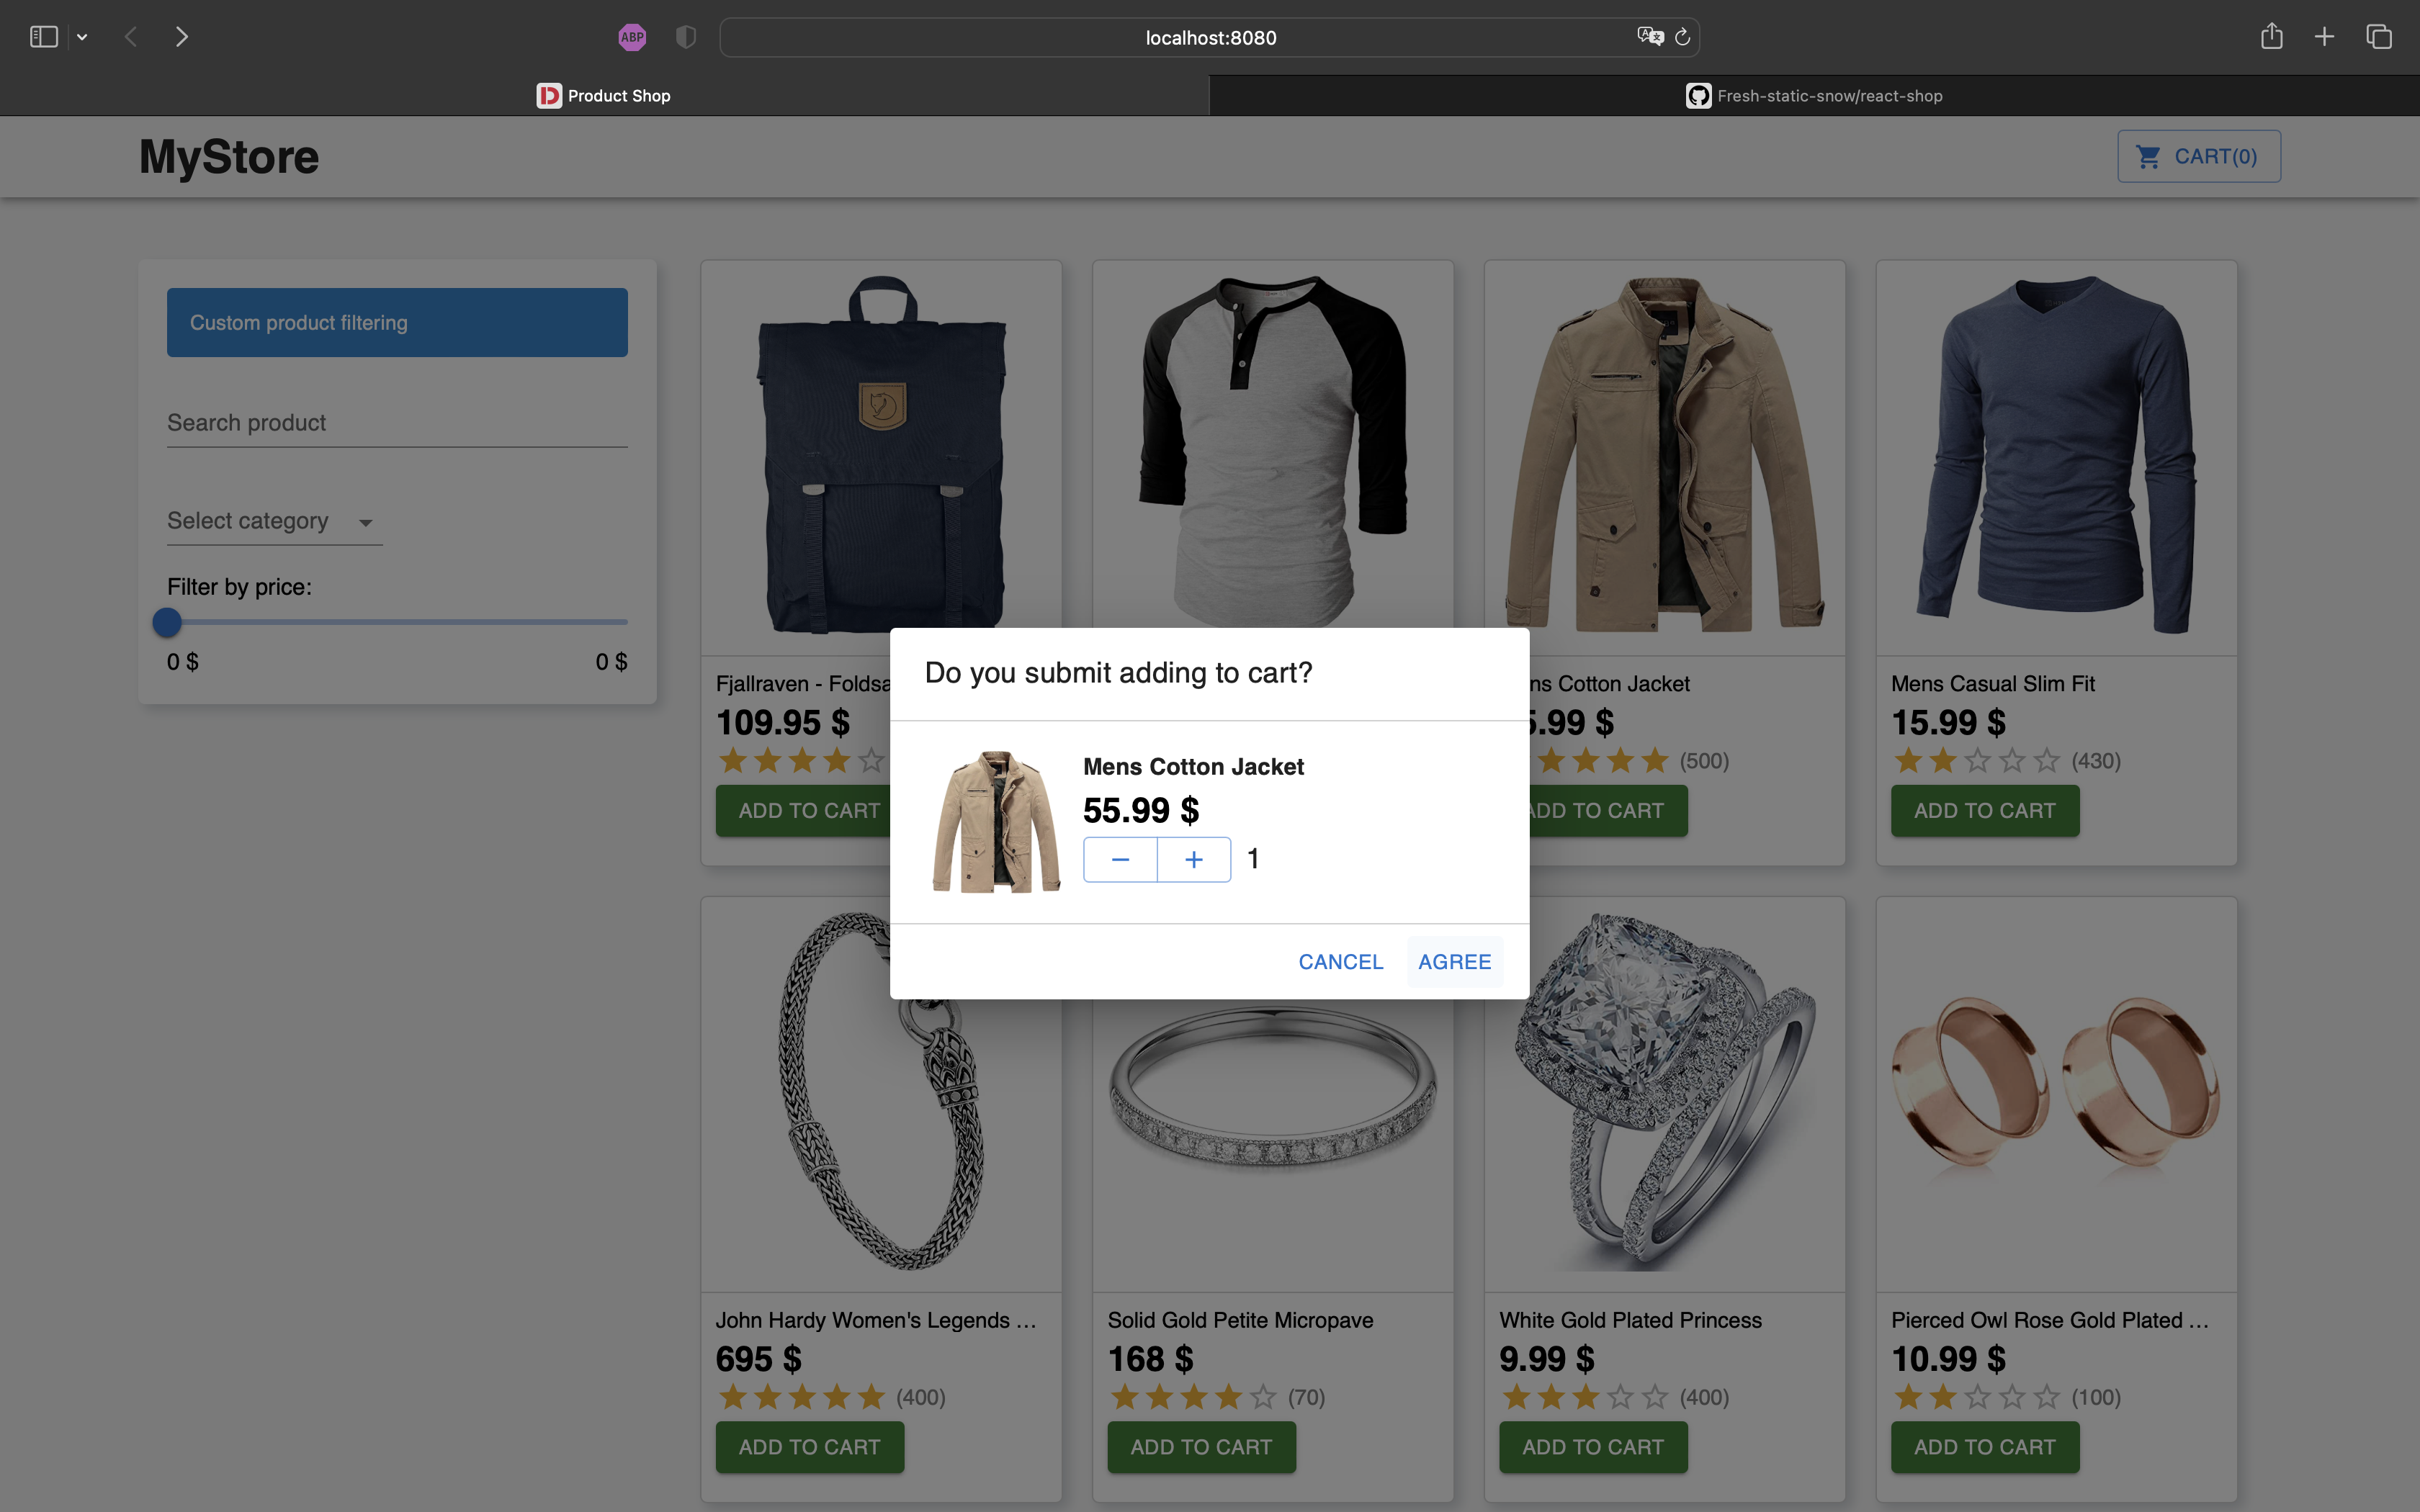Screen dimensions: 2420x1512
Task: Click CANCEL in the dialog
Action: click(1341, 961)
